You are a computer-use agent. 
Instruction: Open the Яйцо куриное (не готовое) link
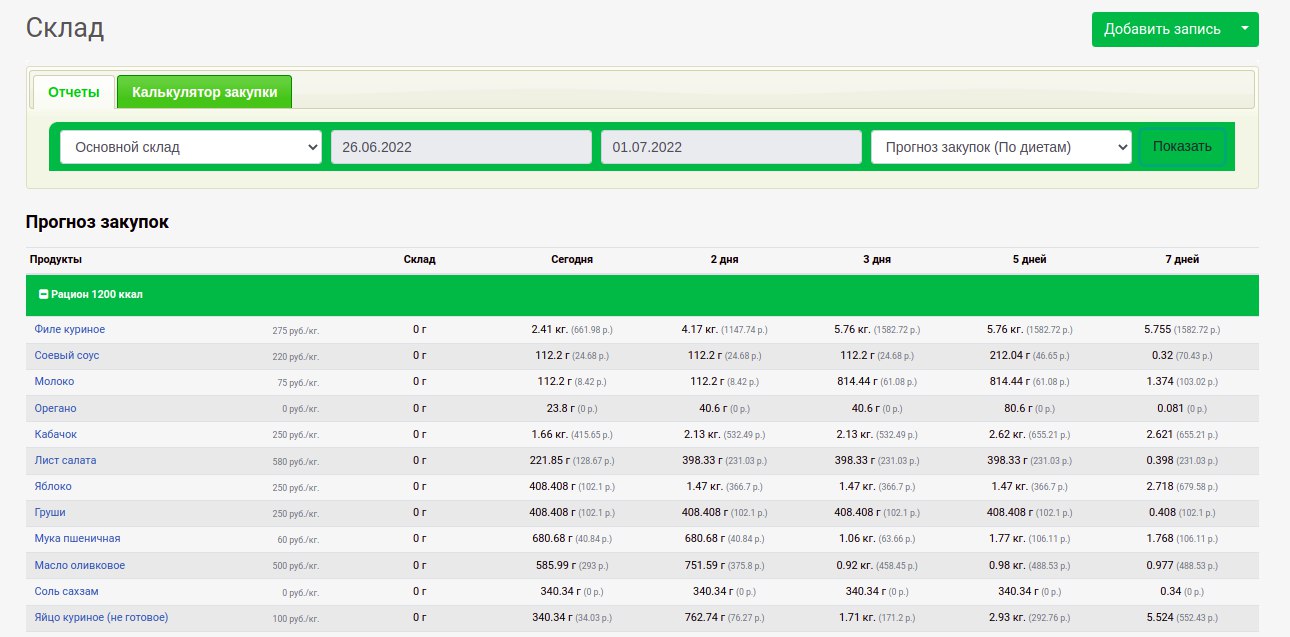[x=101, y=617]
